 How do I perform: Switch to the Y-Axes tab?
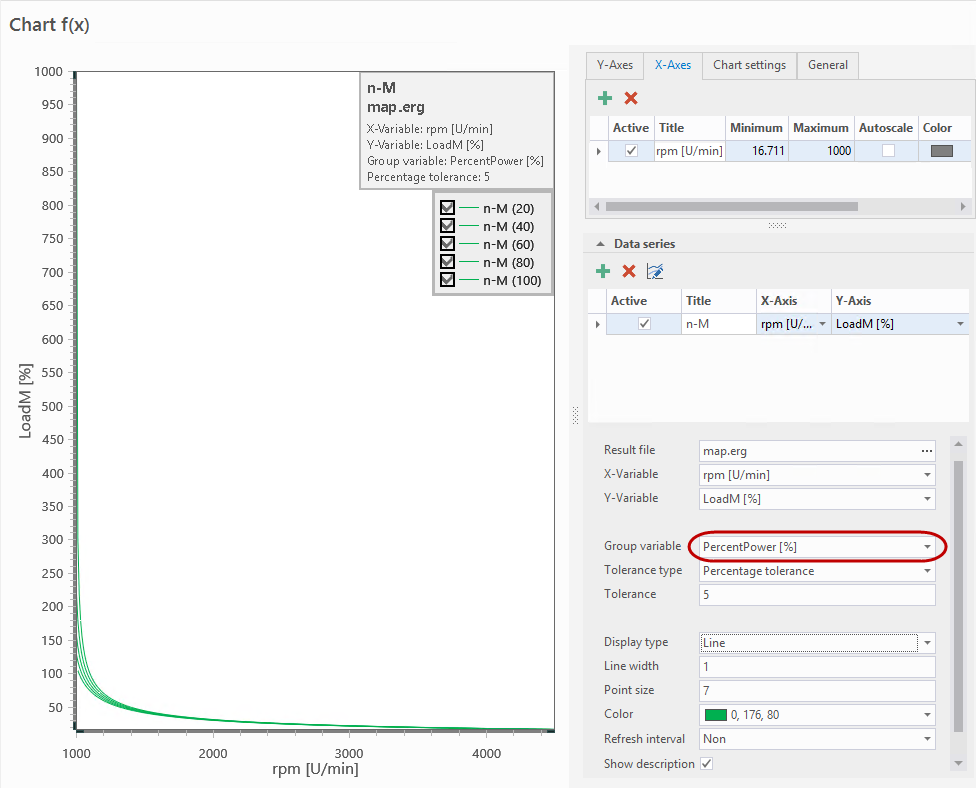coord(614,65)
